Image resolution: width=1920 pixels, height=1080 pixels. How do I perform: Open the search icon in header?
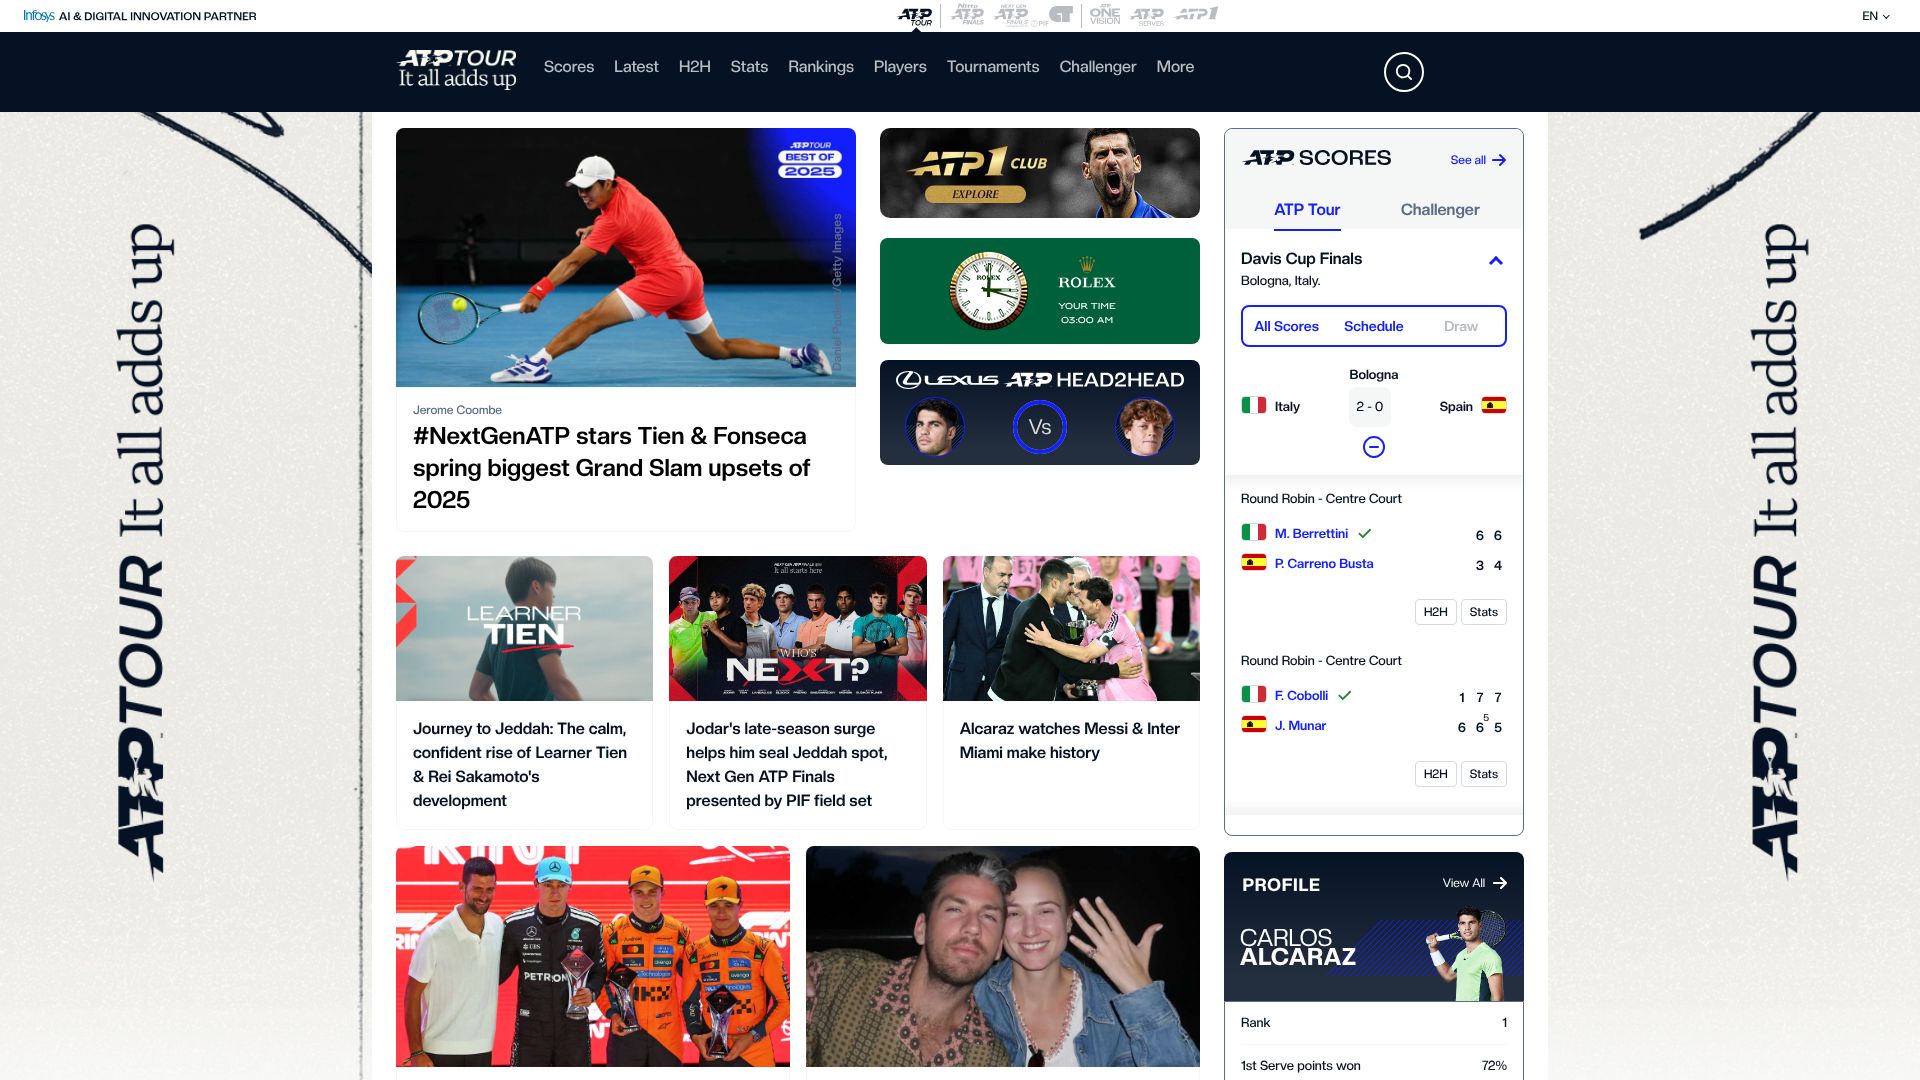tap(1403, 72)
